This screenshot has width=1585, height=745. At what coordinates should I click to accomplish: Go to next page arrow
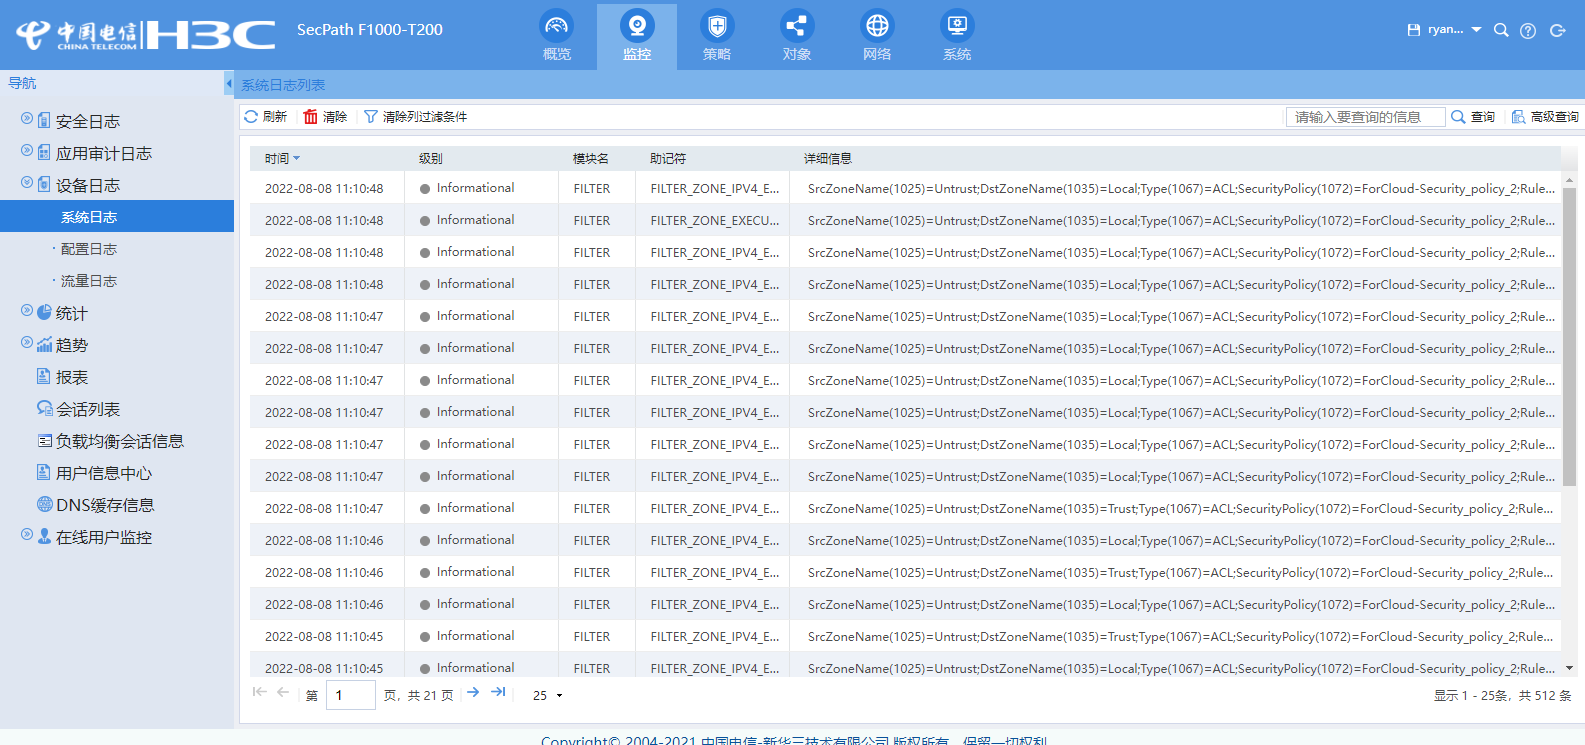click(473, 692)
